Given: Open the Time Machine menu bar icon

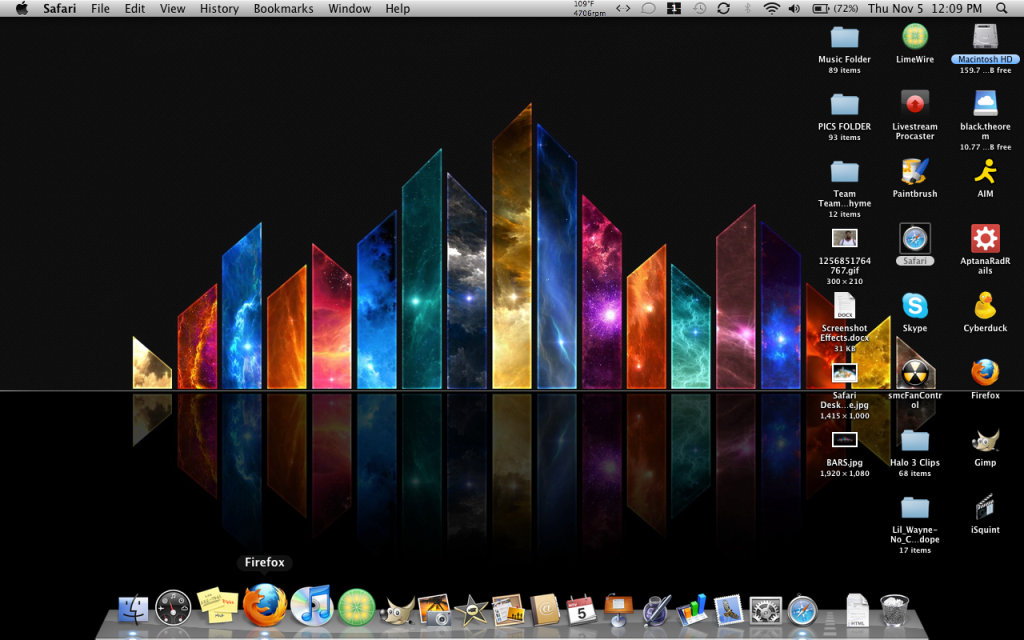Looking at the screenshot, I should click(699, 8).
